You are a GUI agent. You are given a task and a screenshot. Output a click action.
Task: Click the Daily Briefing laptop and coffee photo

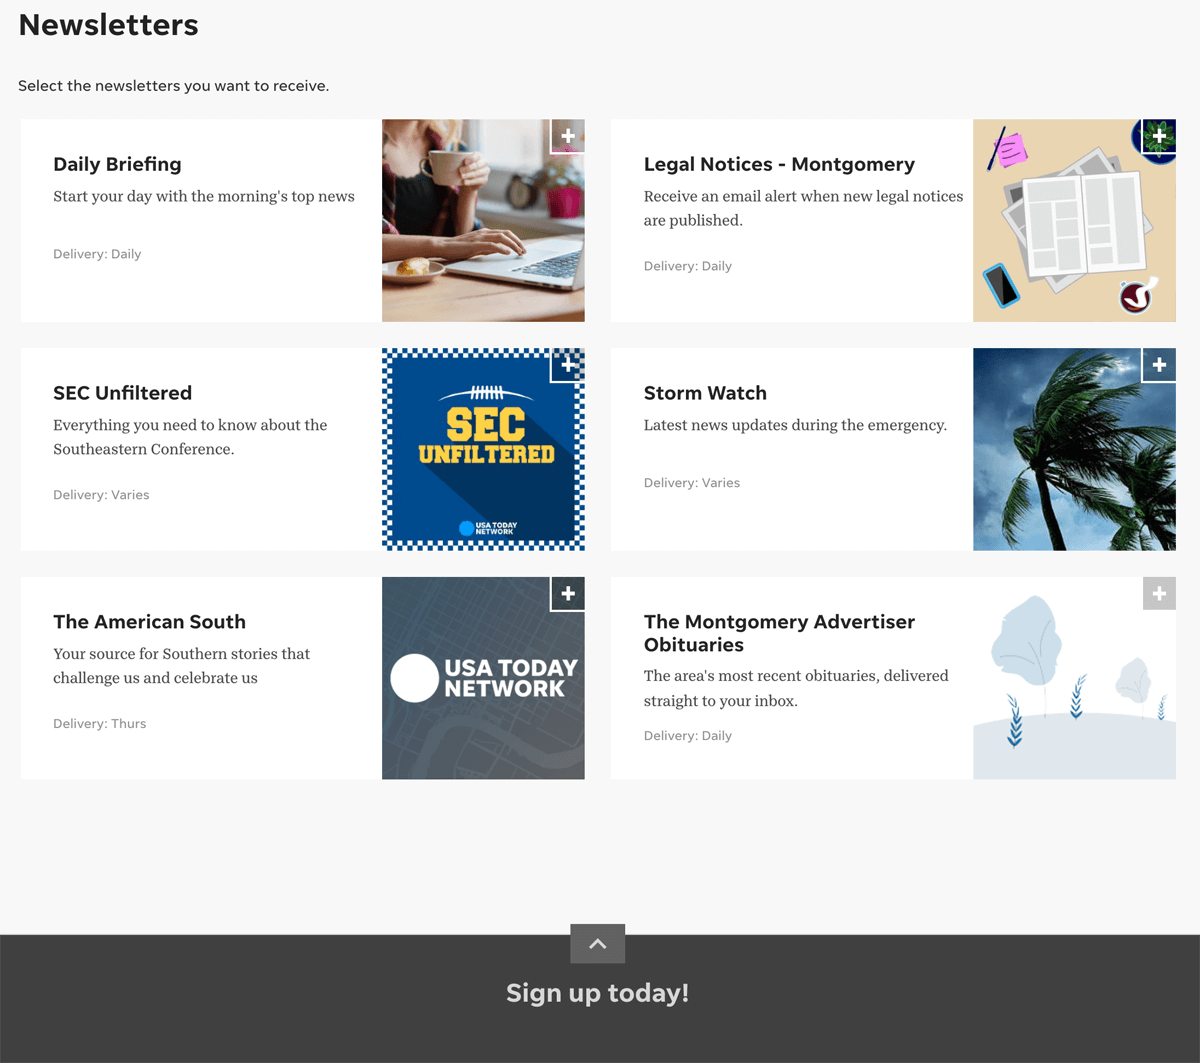[483, 221]
